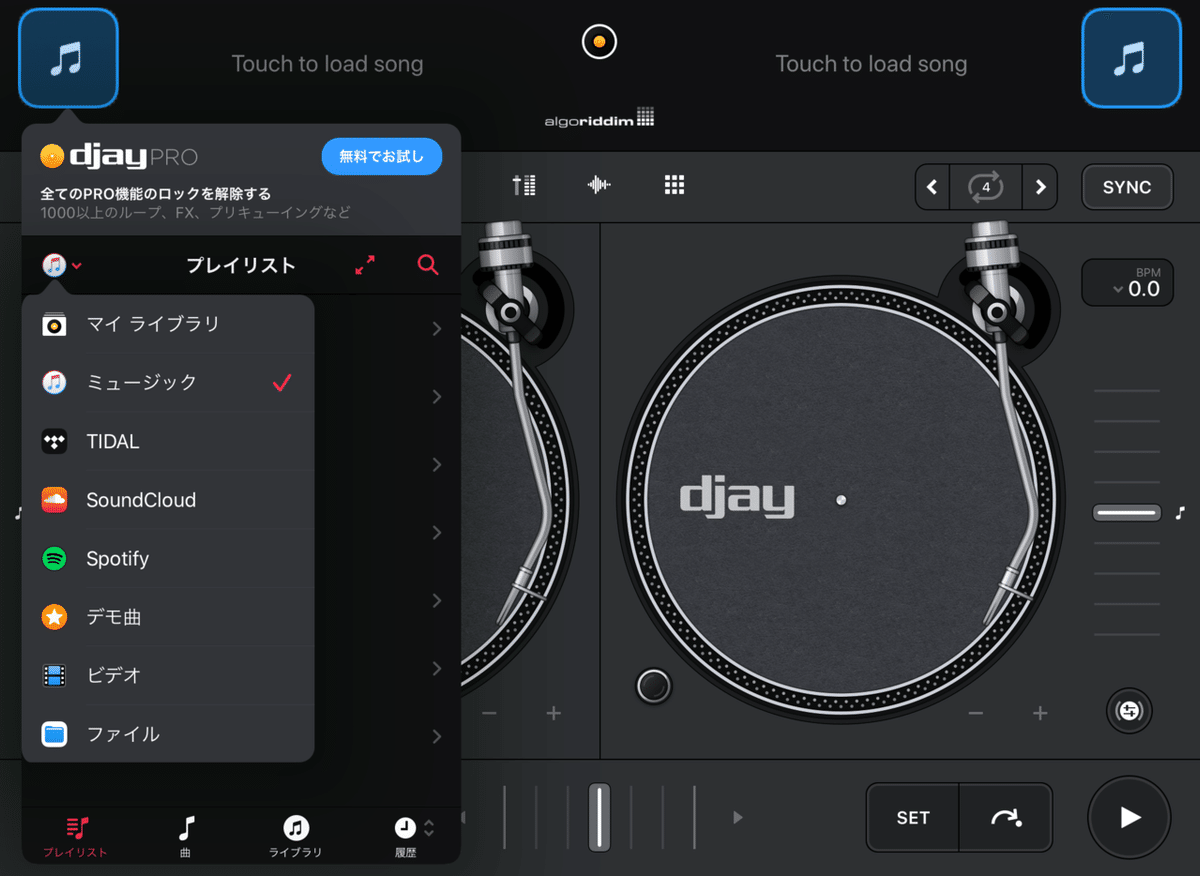Viewport: 1200px width, 876px height.
Task: Choose TIDAL as music source
Action: pyautogui.click(x=168, y=441)
